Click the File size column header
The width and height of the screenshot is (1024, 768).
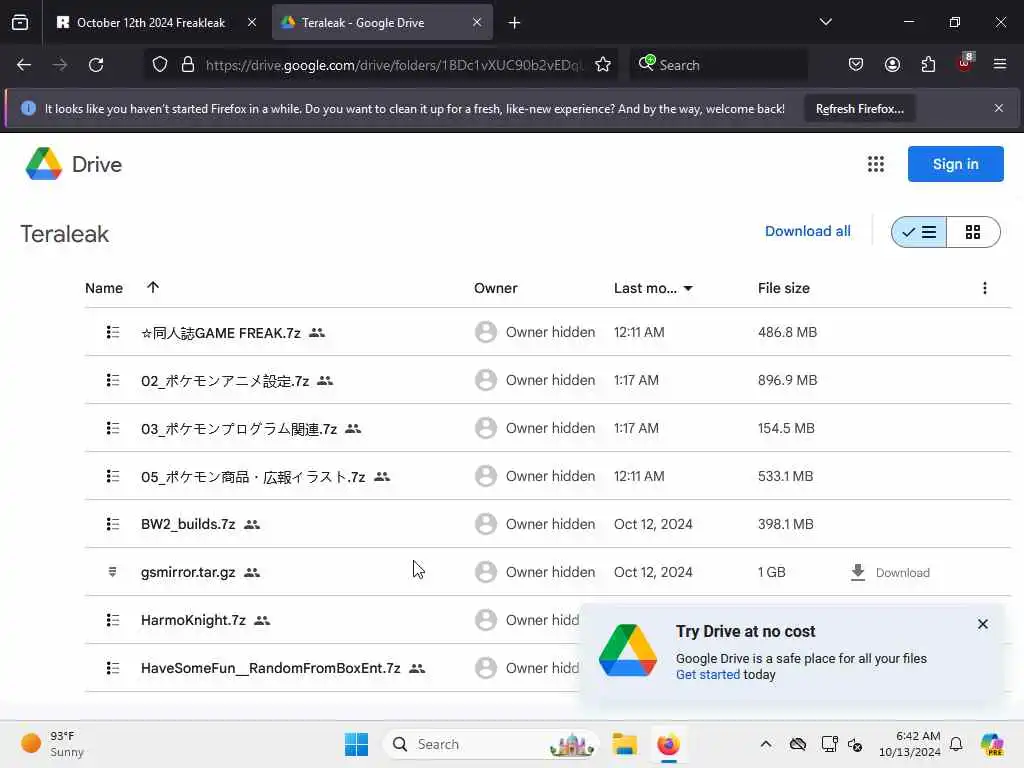coord(784,288)
